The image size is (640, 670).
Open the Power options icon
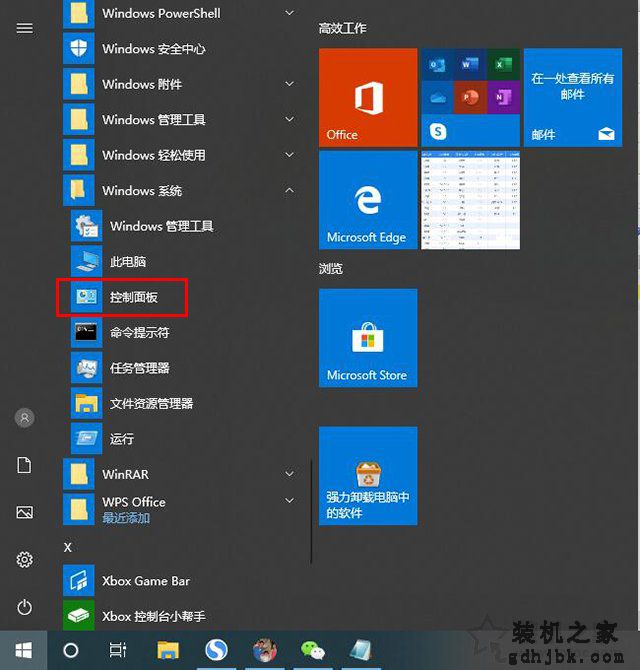pos(24,607)
